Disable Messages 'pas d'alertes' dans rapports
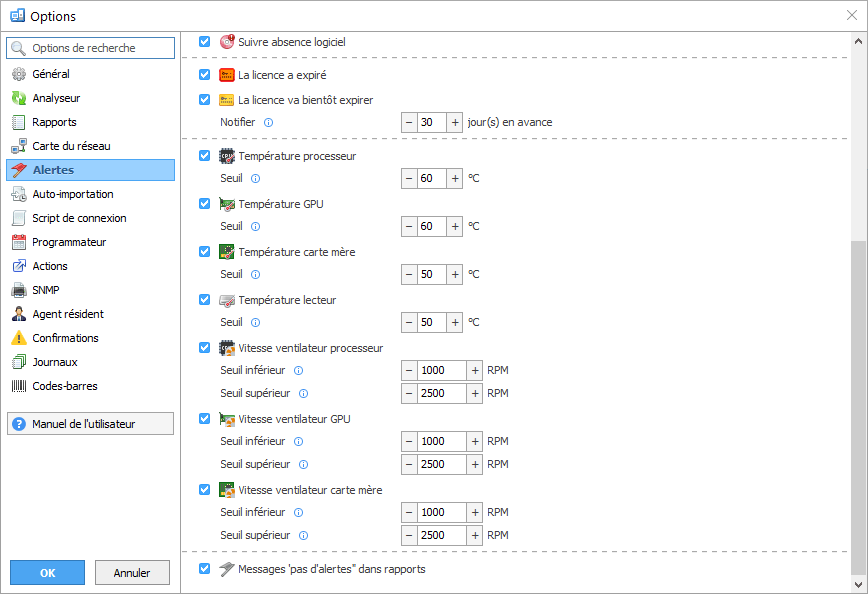The height and width of the screenshot is (594, 868). pos(204,569)
